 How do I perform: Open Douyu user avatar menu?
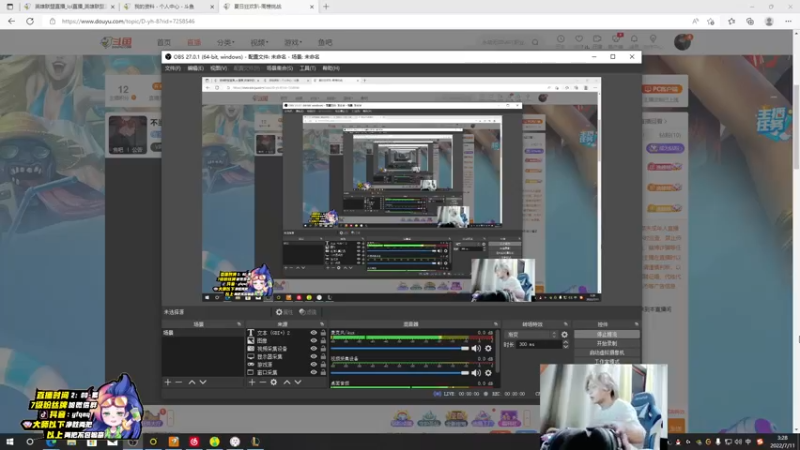682,42
